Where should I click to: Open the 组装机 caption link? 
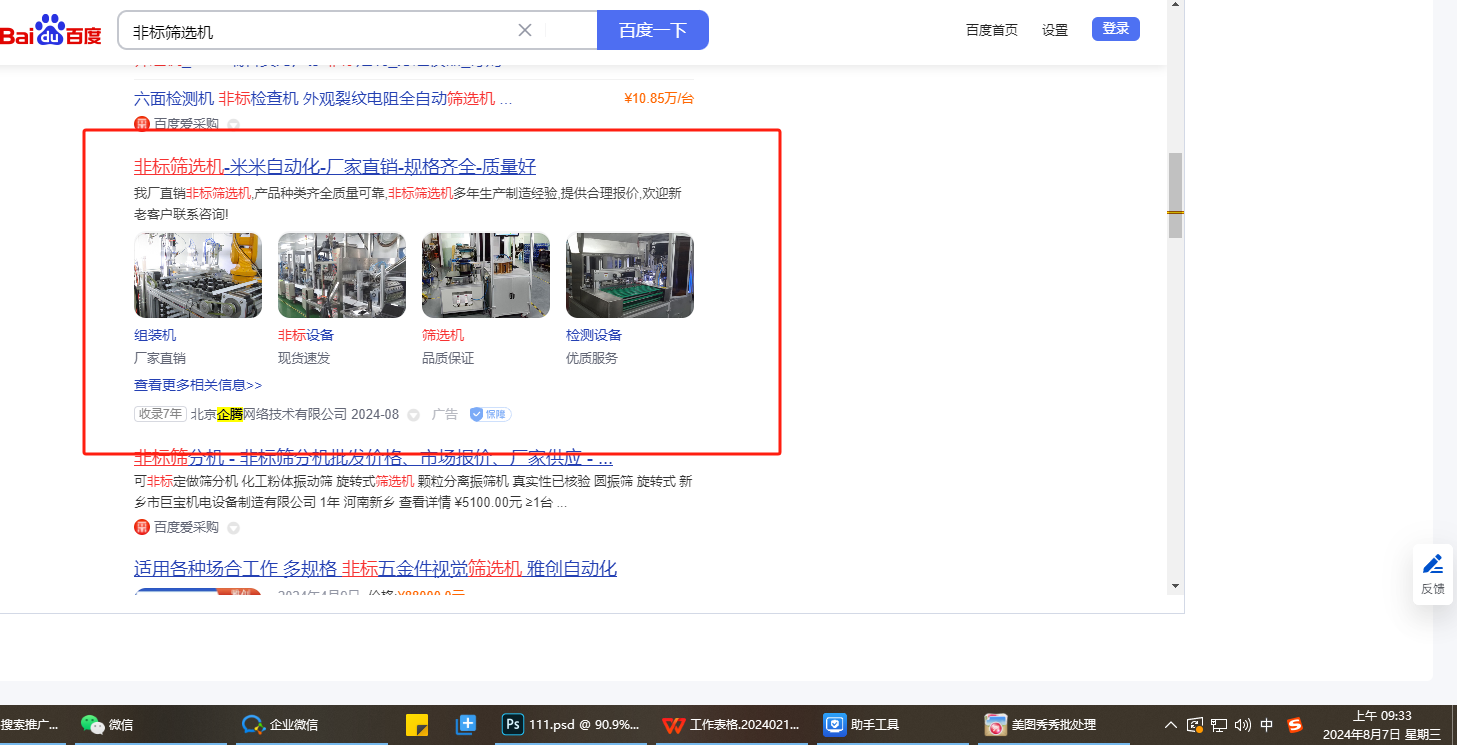coord(155,335)
